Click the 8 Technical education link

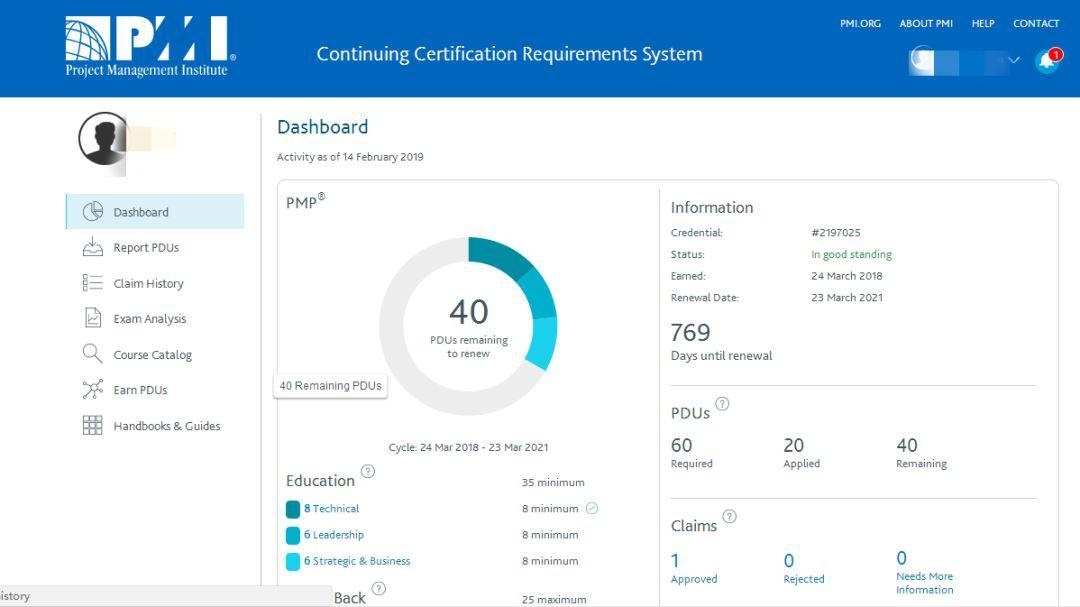click(331, 509)
